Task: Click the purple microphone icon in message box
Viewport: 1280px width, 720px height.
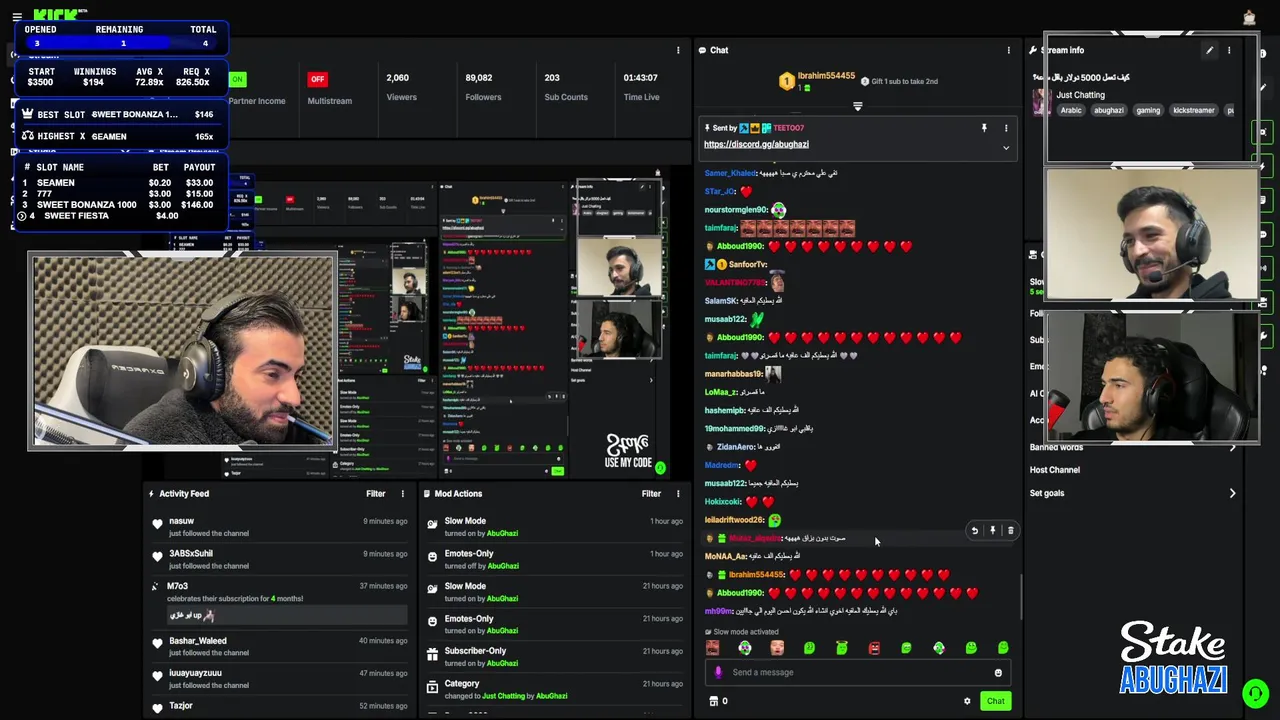Action: point(718,672)
